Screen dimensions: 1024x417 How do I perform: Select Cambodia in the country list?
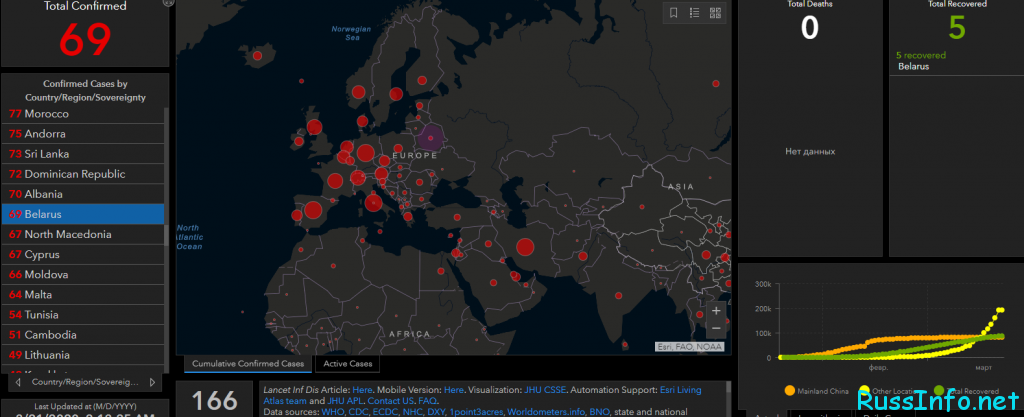coord(83,335)
